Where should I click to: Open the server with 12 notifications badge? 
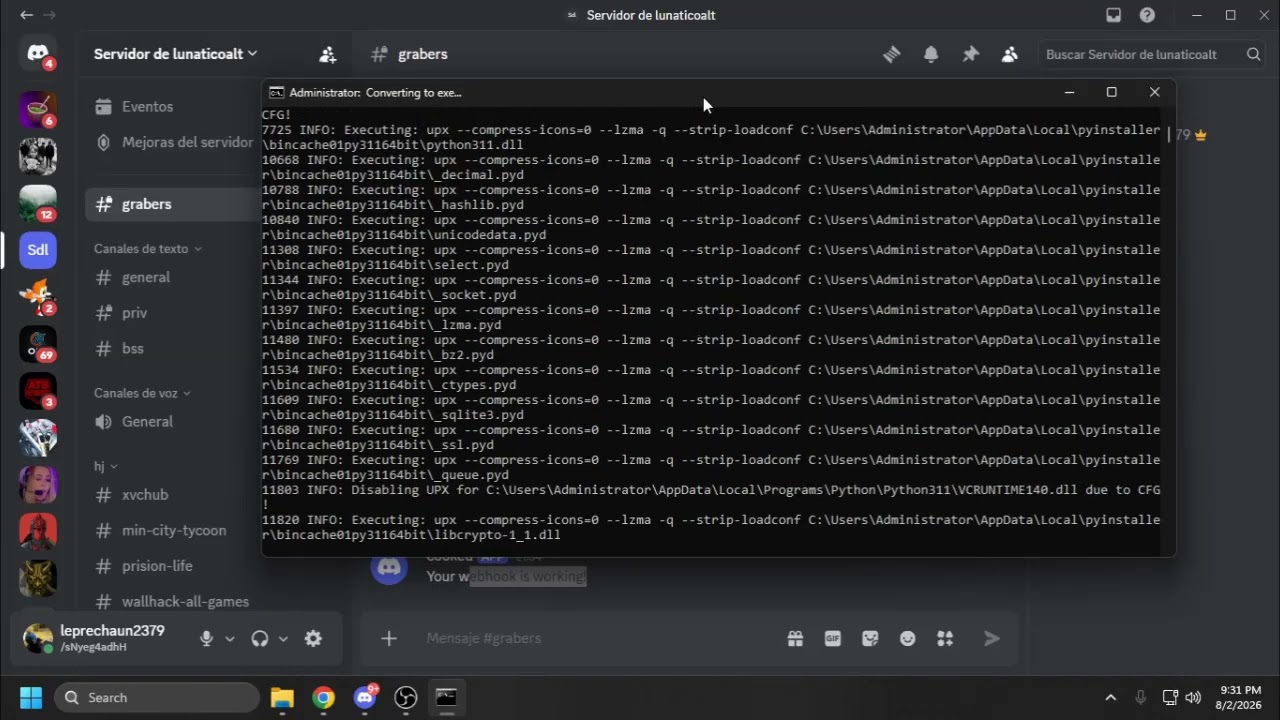point(38,203)
